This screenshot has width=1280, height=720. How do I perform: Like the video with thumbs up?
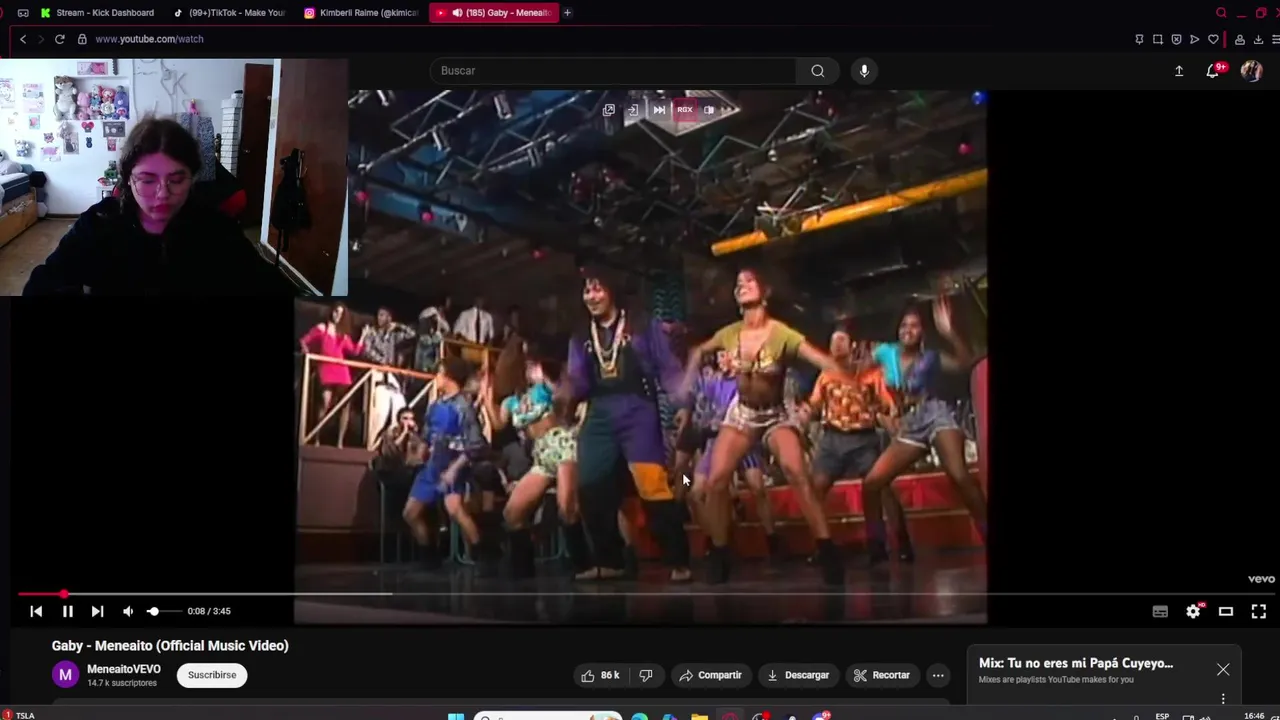(x=600, y=675)
